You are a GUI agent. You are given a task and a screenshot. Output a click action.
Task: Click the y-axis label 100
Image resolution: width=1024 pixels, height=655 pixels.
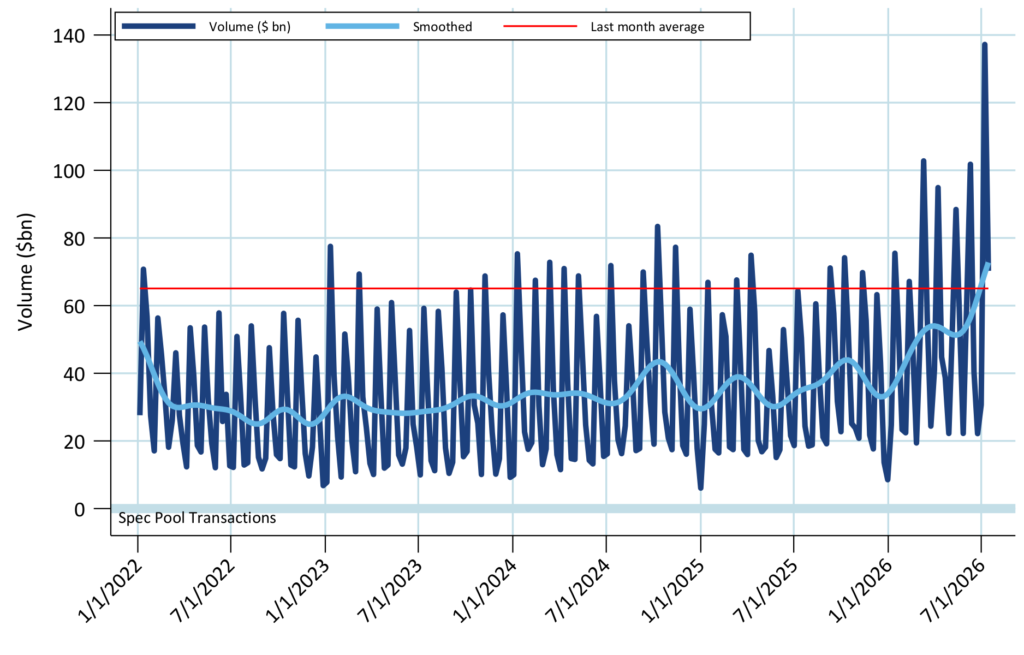coord(69,171)
